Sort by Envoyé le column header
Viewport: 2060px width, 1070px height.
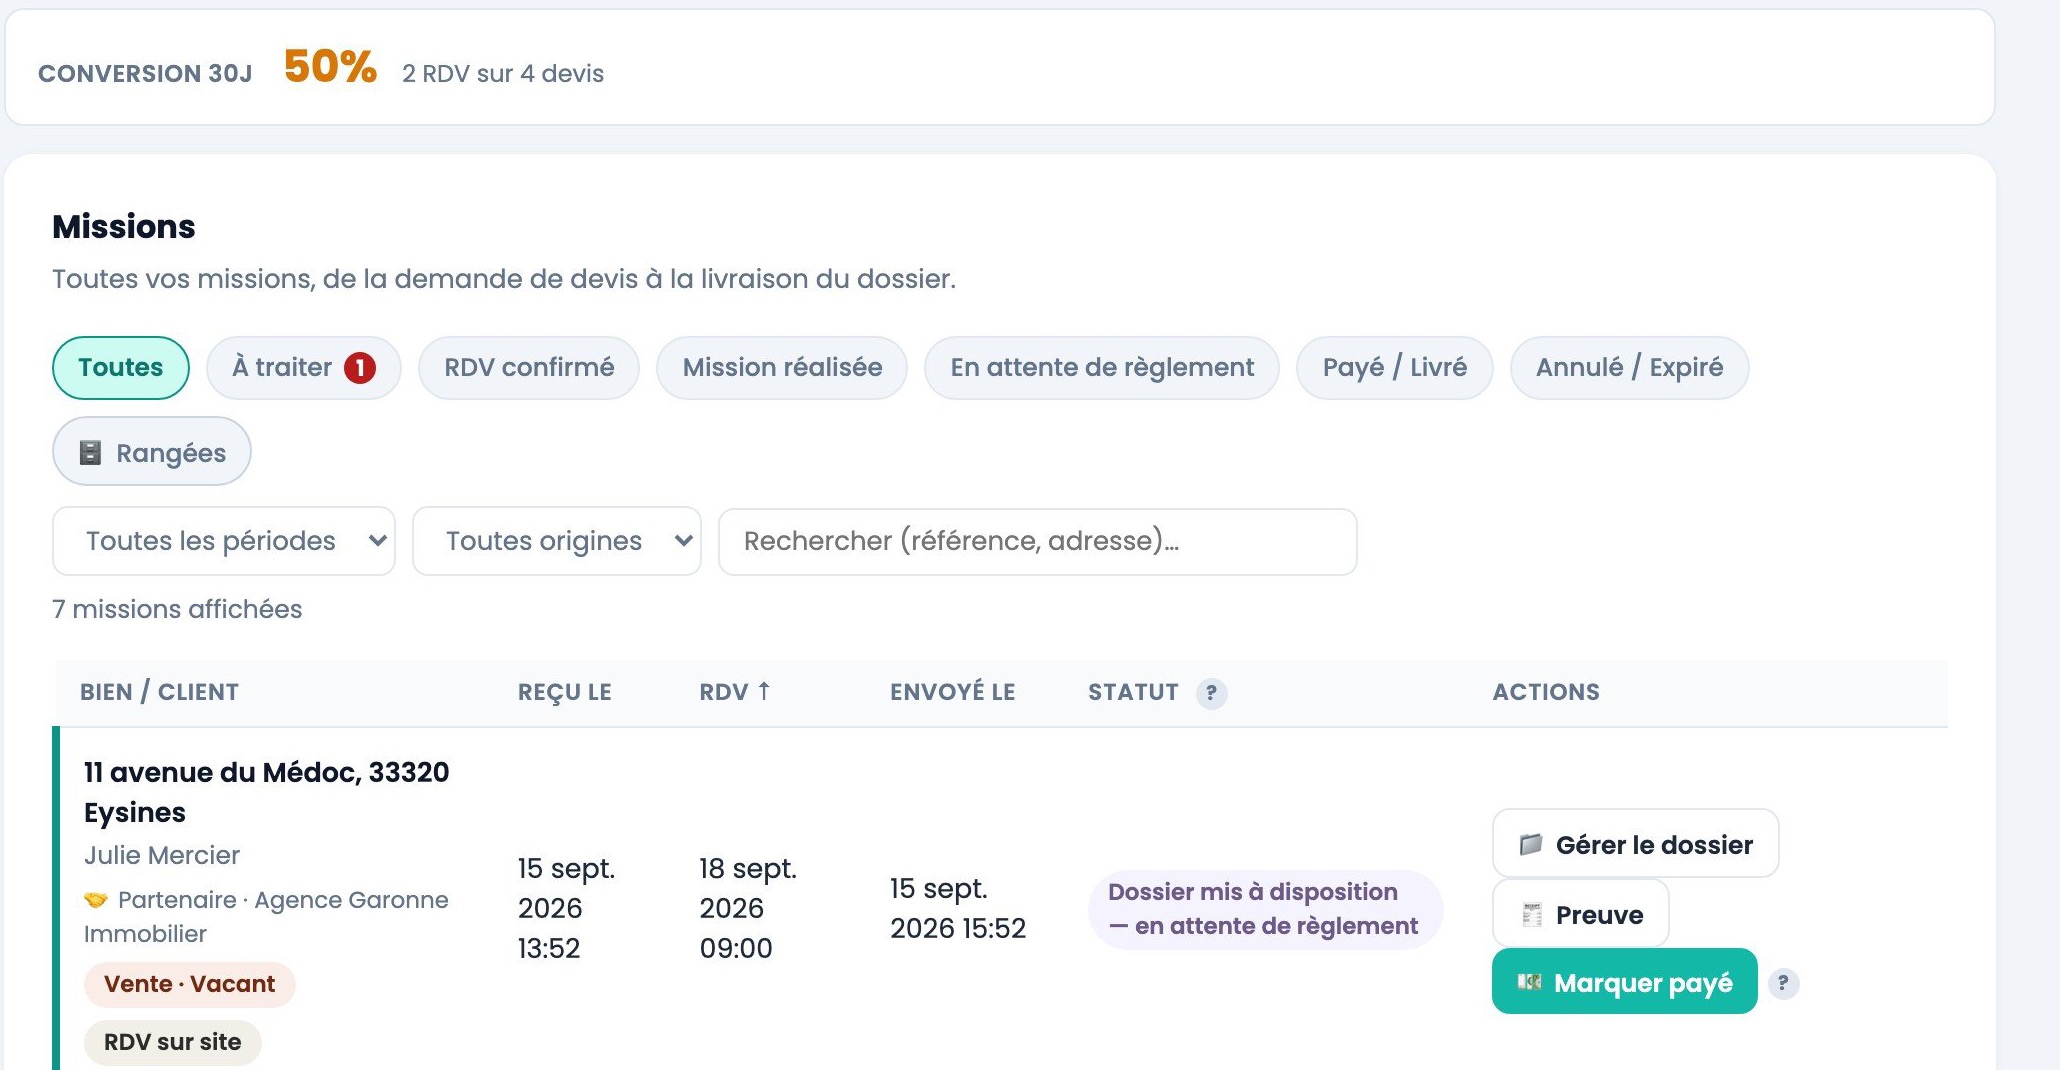953,692
